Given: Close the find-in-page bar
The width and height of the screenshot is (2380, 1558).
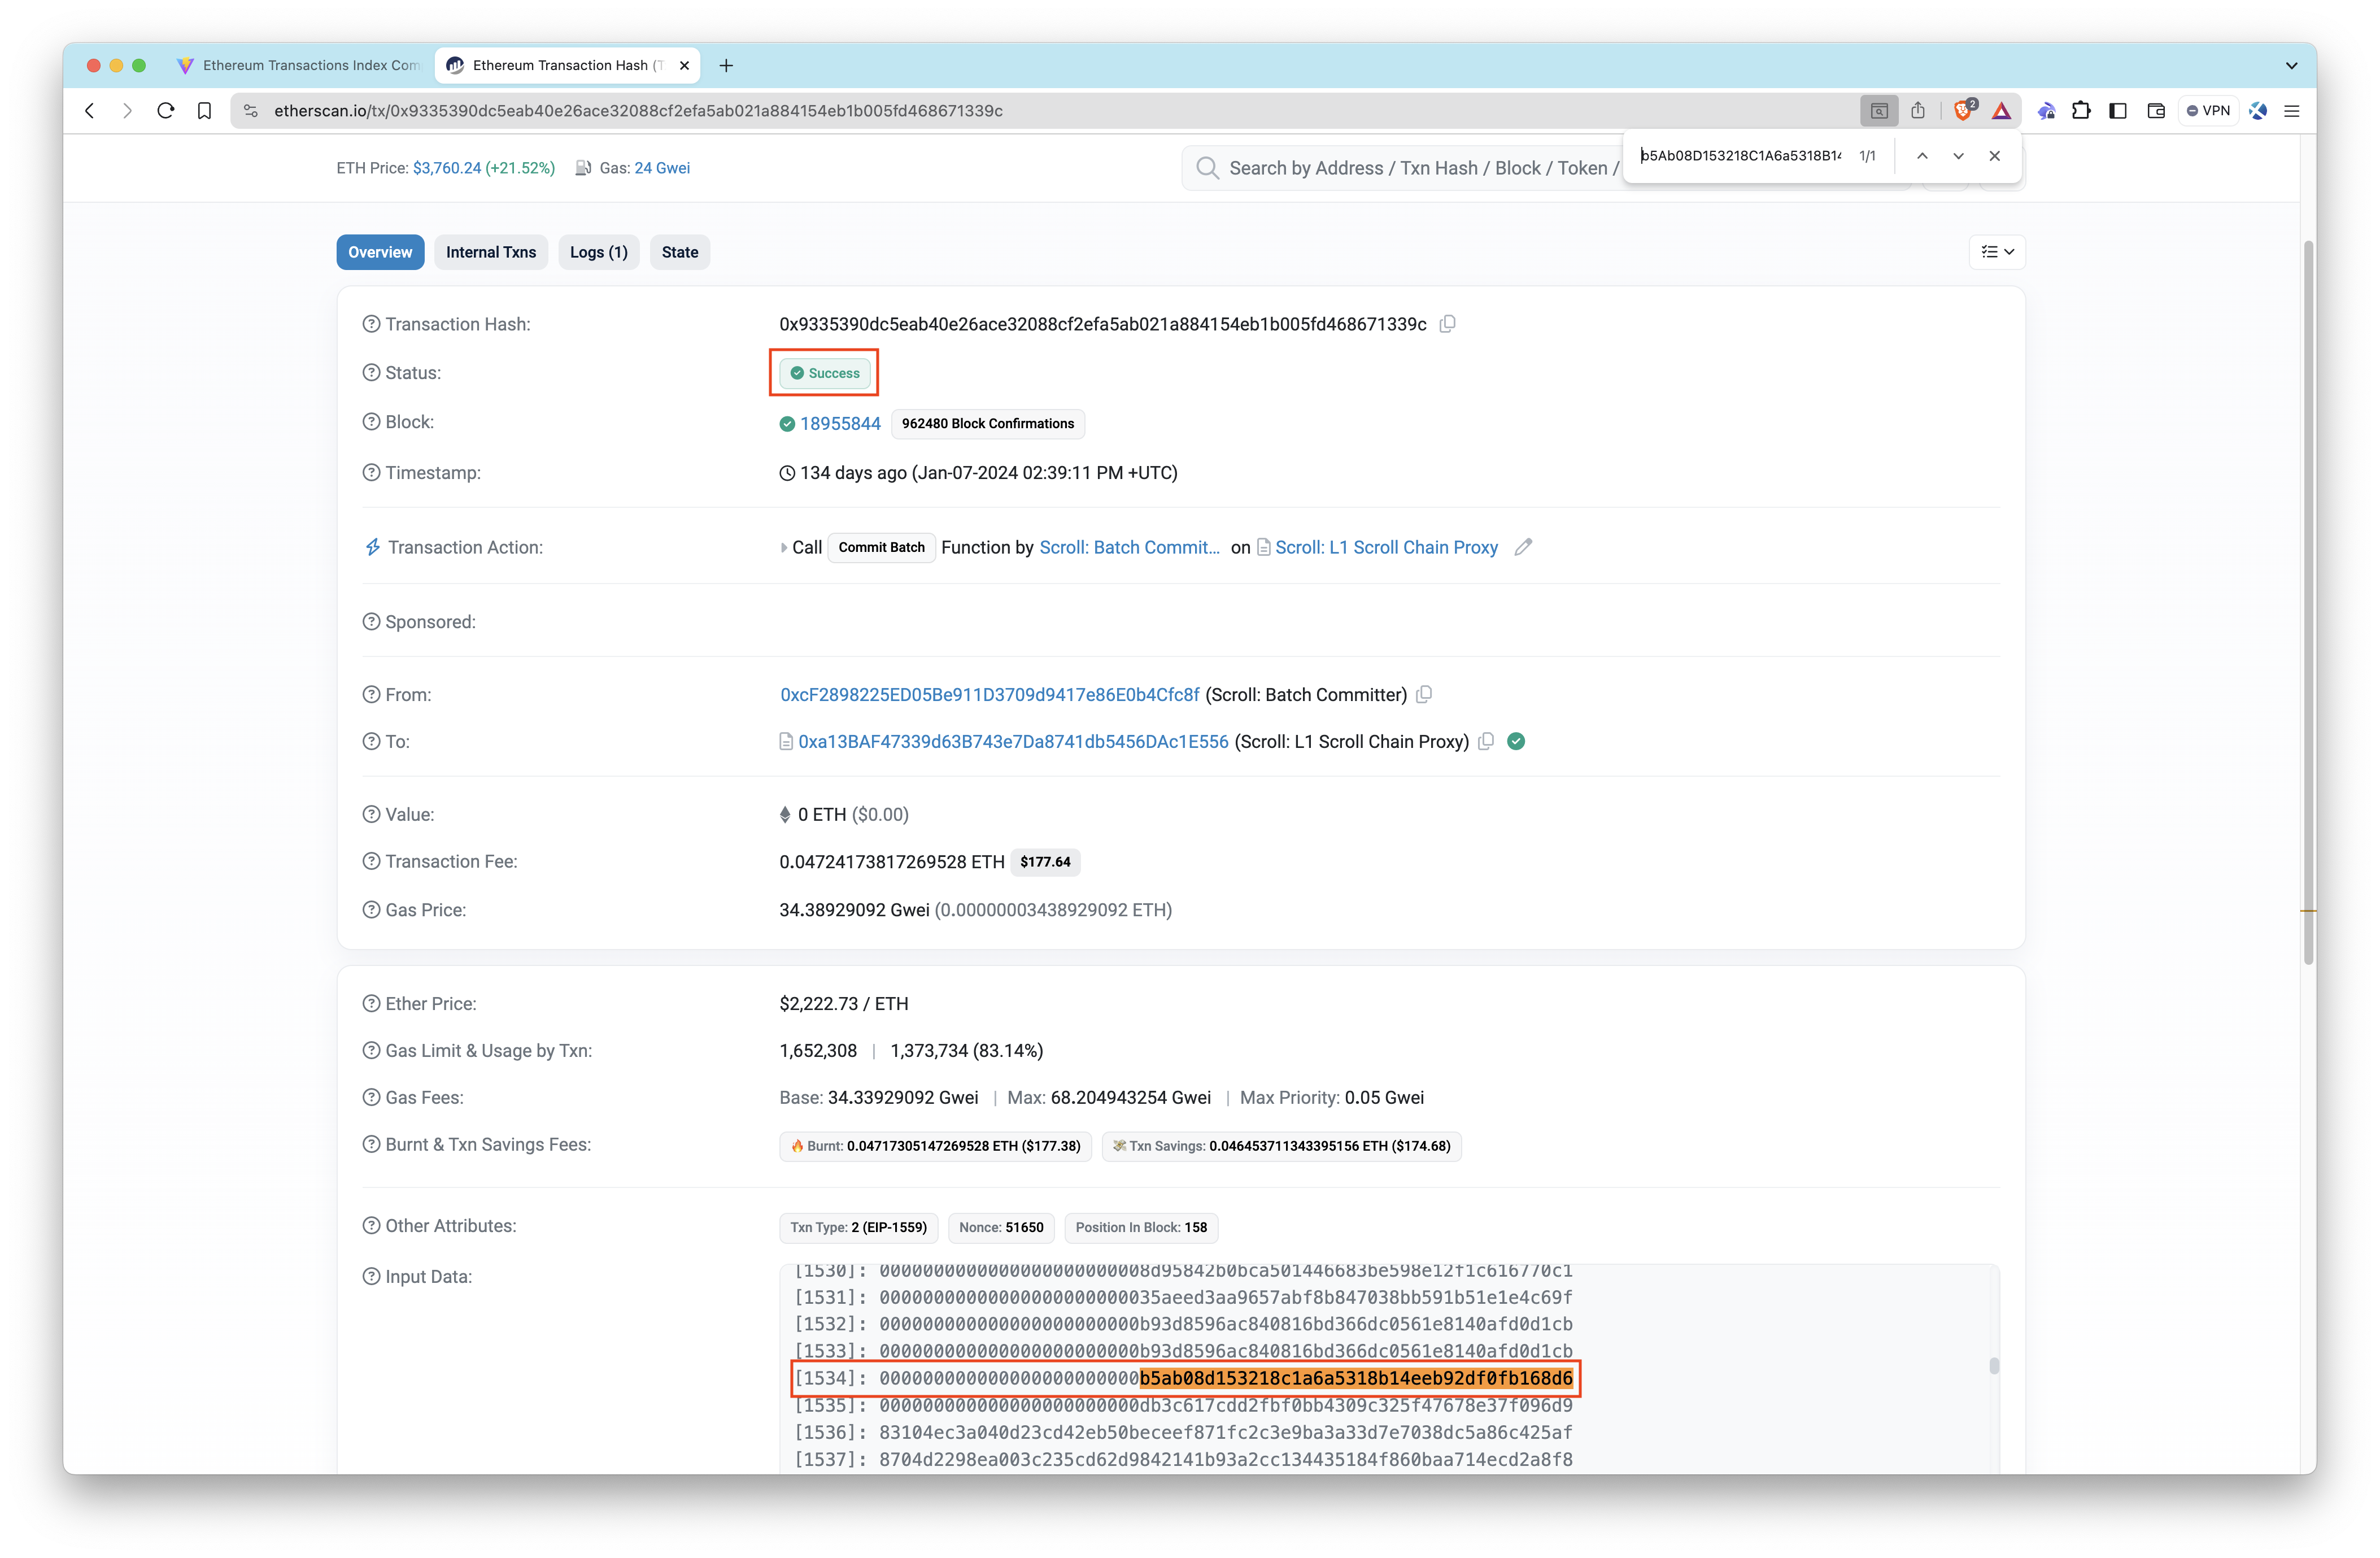Looking at the screenshot, I should [1995, 156].
